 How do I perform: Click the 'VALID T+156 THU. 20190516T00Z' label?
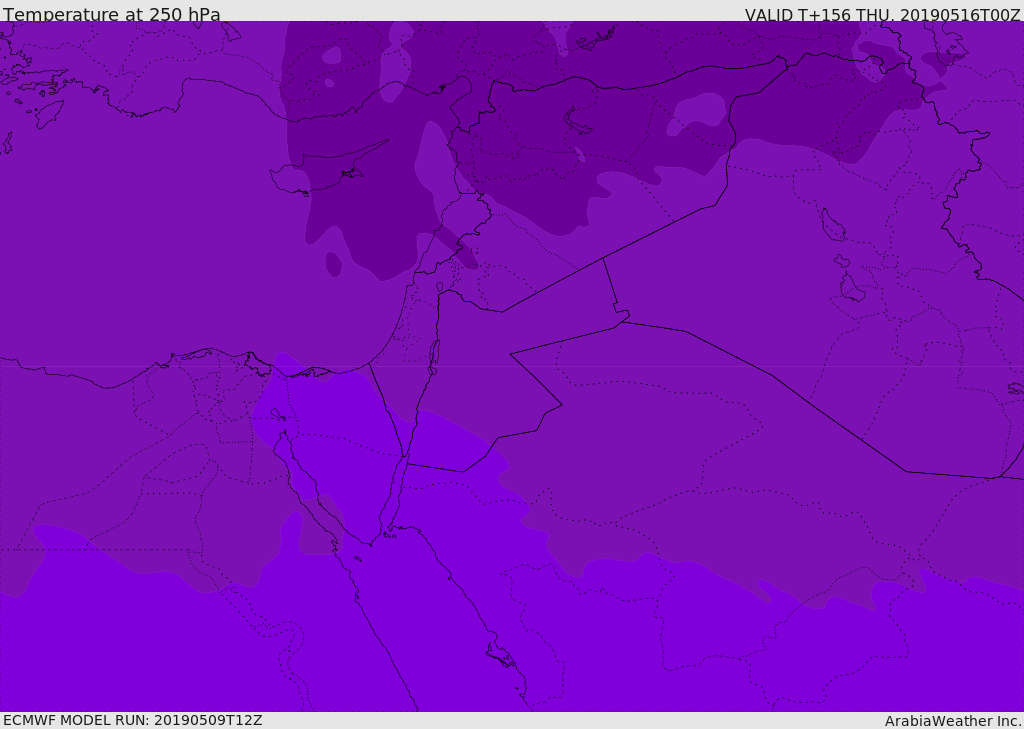882,14
